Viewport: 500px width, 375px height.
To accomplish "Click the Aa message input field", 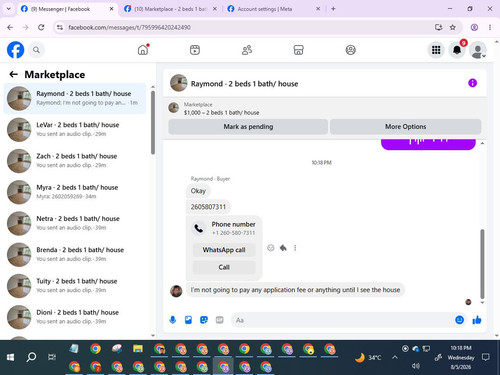I will click(x=342, y=320).
